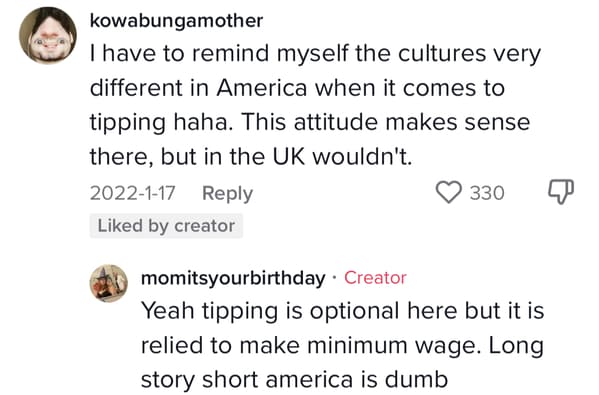Click the line 'there, but in the UK wouldn't.'
Screen dimensions: 599x395
[251, 157]
